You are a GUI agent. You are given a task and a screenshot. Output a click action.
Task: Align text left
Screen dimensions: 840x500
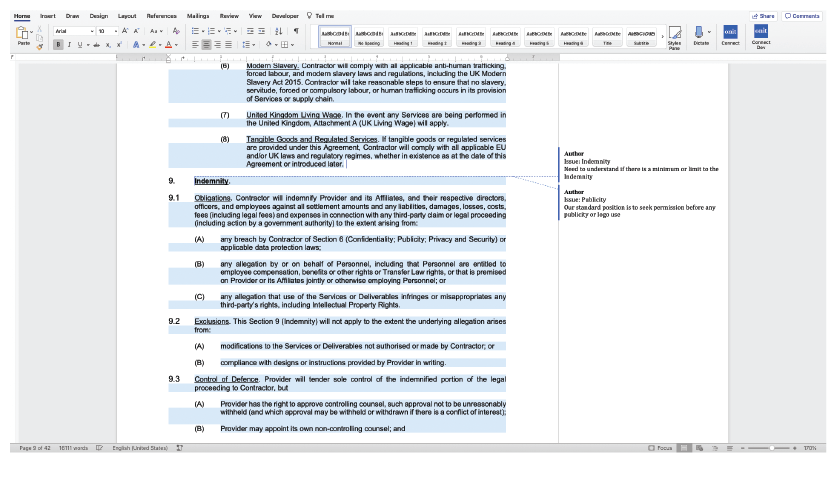coord(195,45)
